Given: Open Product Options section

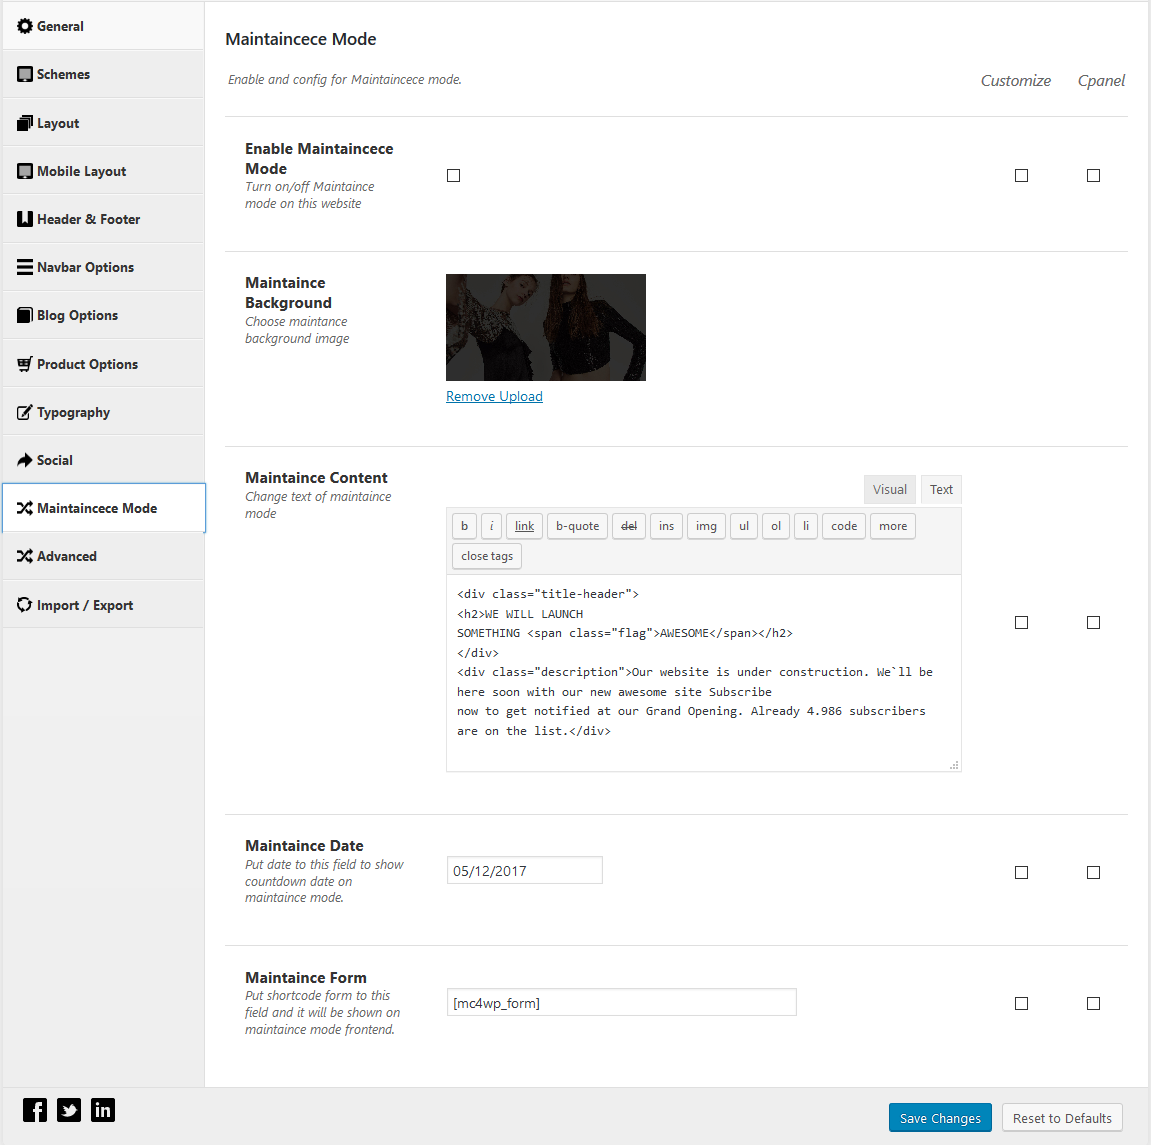Looking at the screenshot, I should point(103,364).
